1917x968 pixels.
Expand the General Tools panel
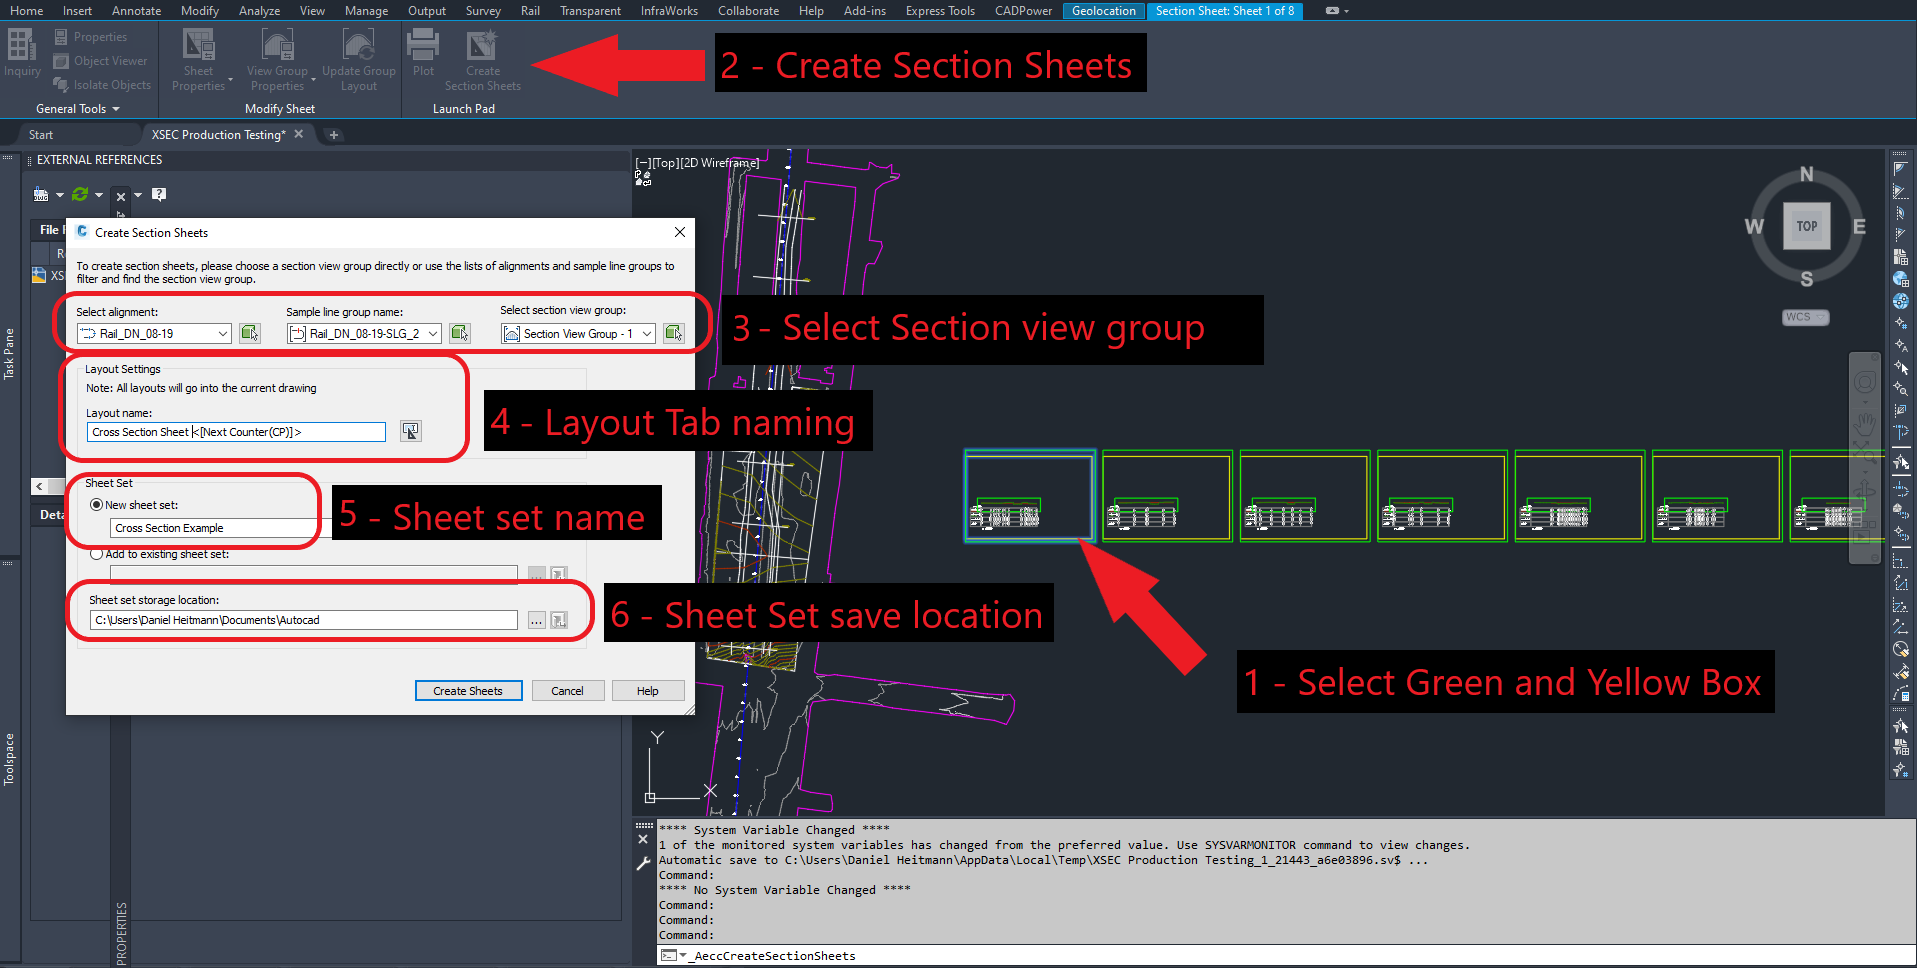(78, 109)
